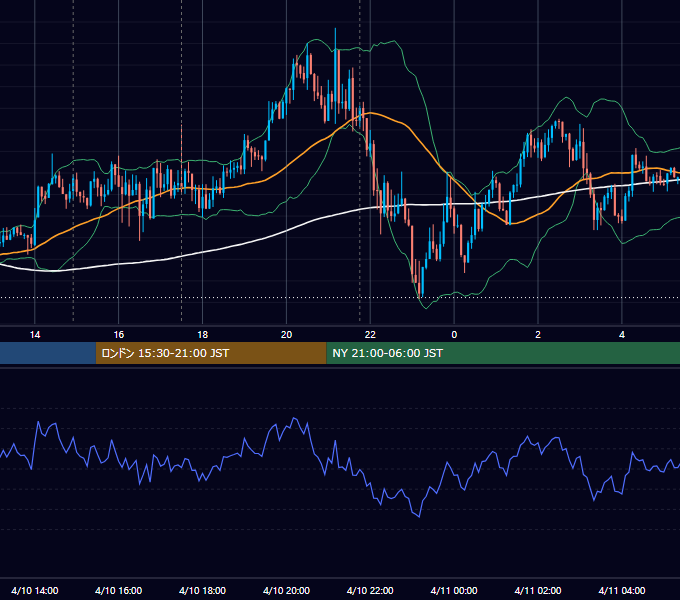Click the 2 hour axis label

[538, 335]
